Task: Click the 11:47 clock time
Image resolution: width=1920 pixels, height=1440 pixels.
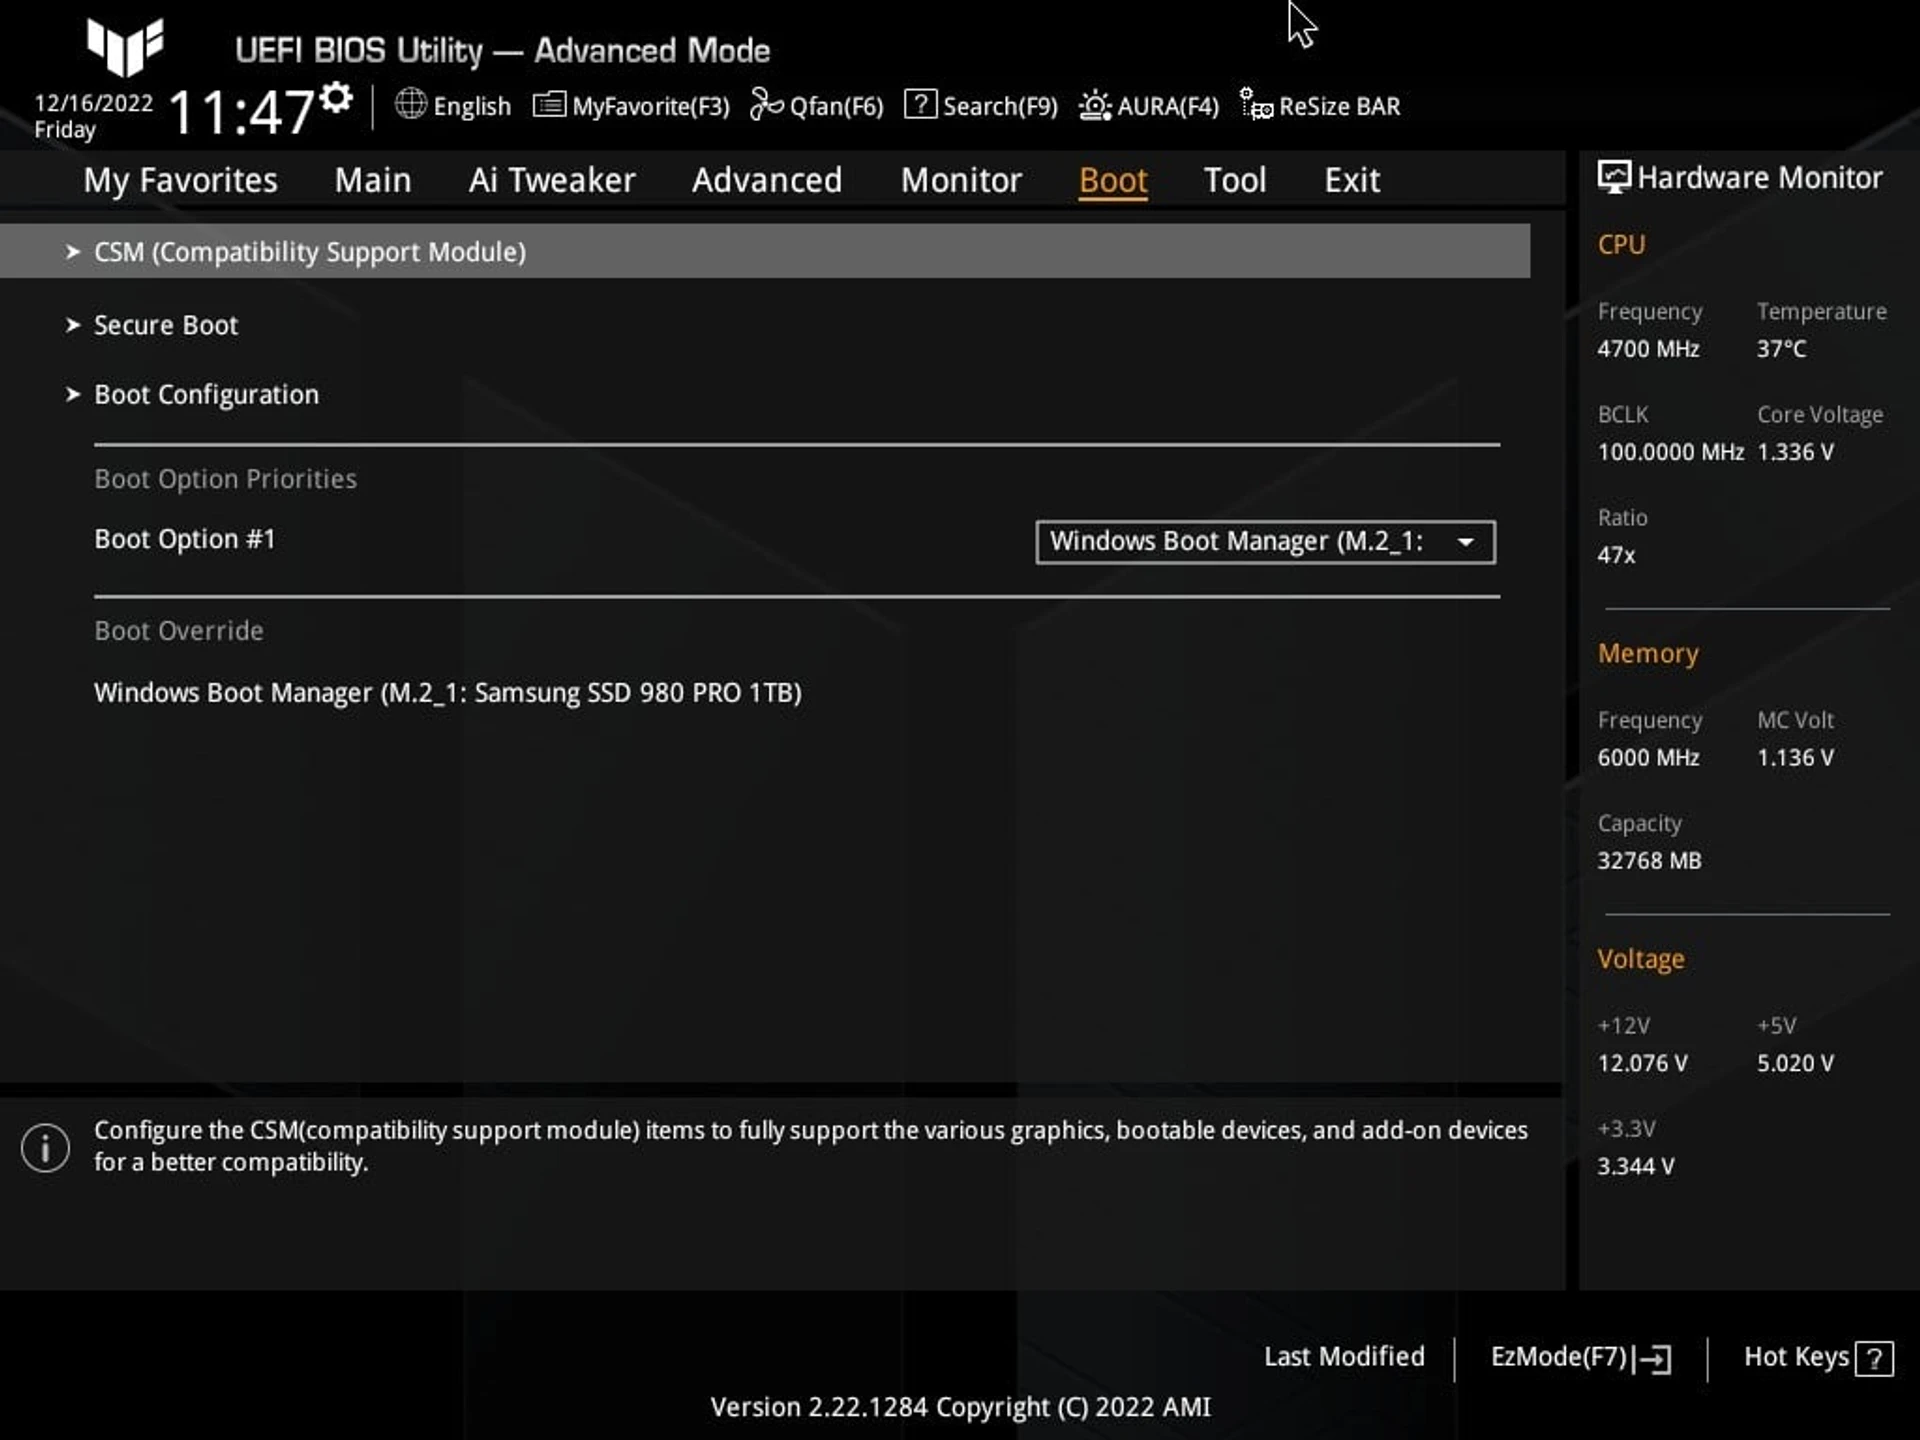Action: point(242,112)
